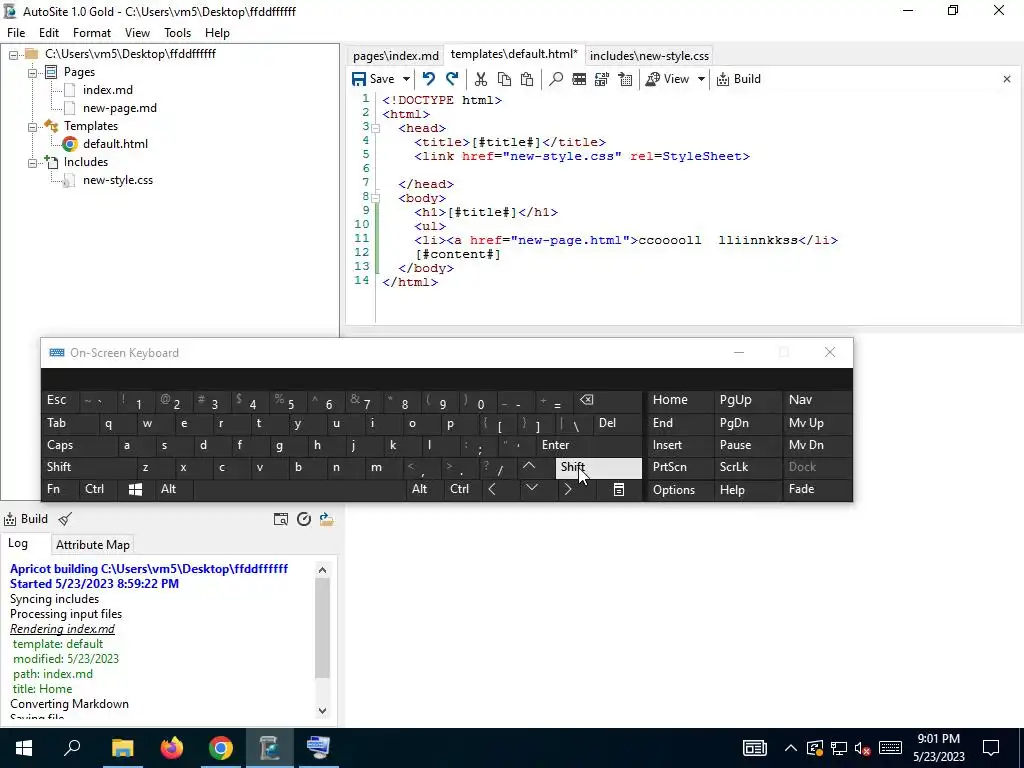Screen dimensions: 1024x768
Task: Collapse the Includes tree node
Action: [x=32, y=163]
